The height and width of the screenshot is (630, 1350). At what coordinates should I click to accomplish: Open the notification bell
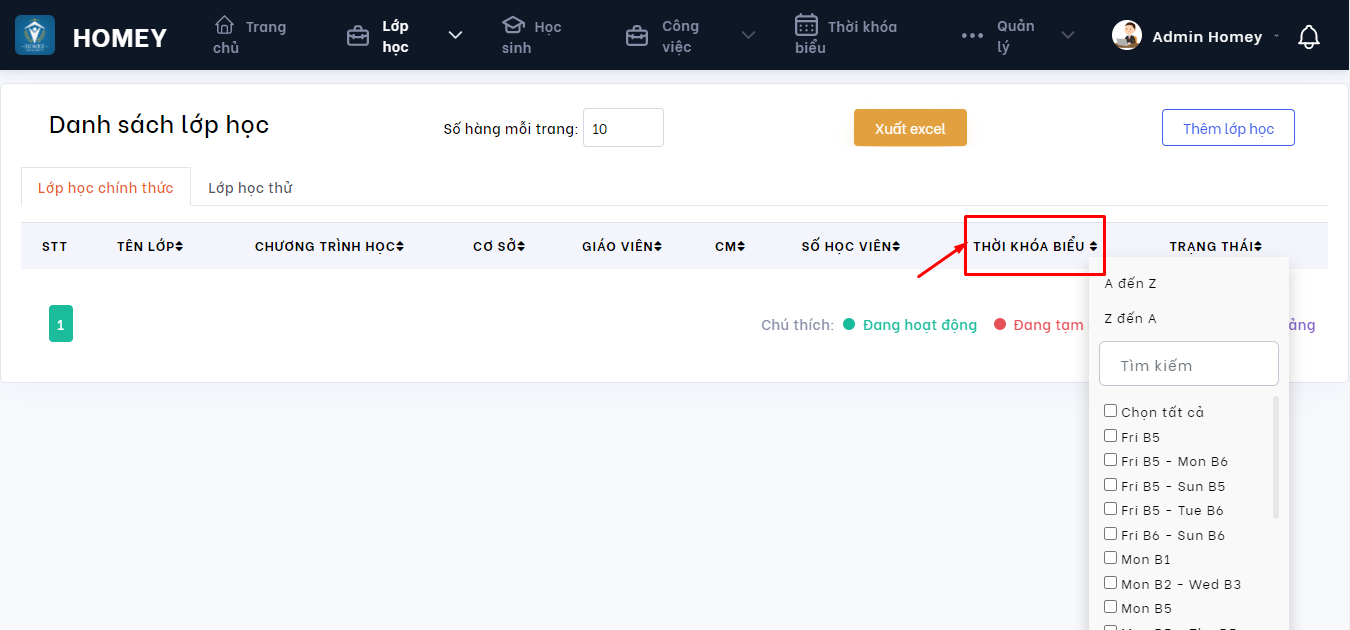[x=1308, y=37]
